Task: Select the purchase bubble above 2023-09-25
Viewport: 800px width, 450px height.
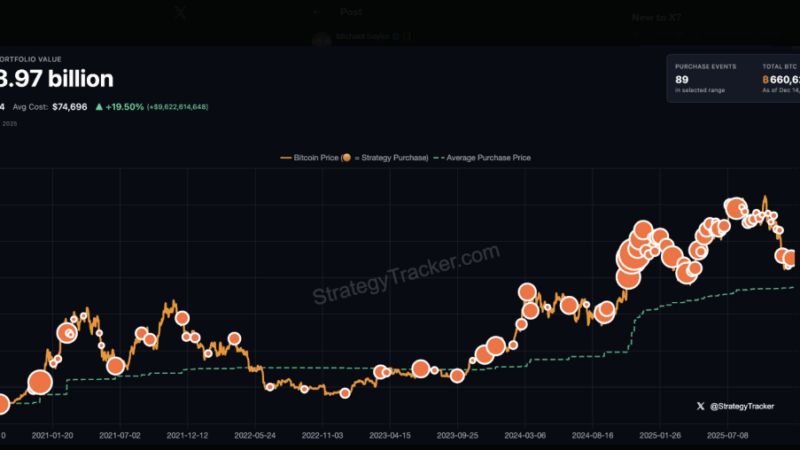Action: (457, 376)
